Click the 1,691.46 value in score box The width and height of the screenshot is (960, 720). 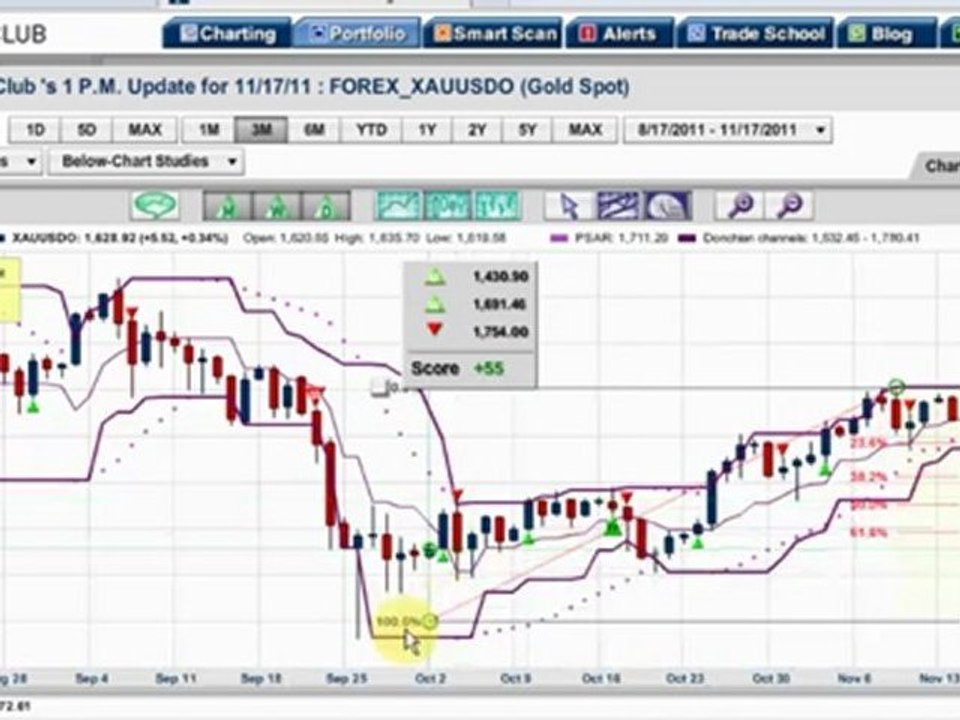click(x=500, y=304)
